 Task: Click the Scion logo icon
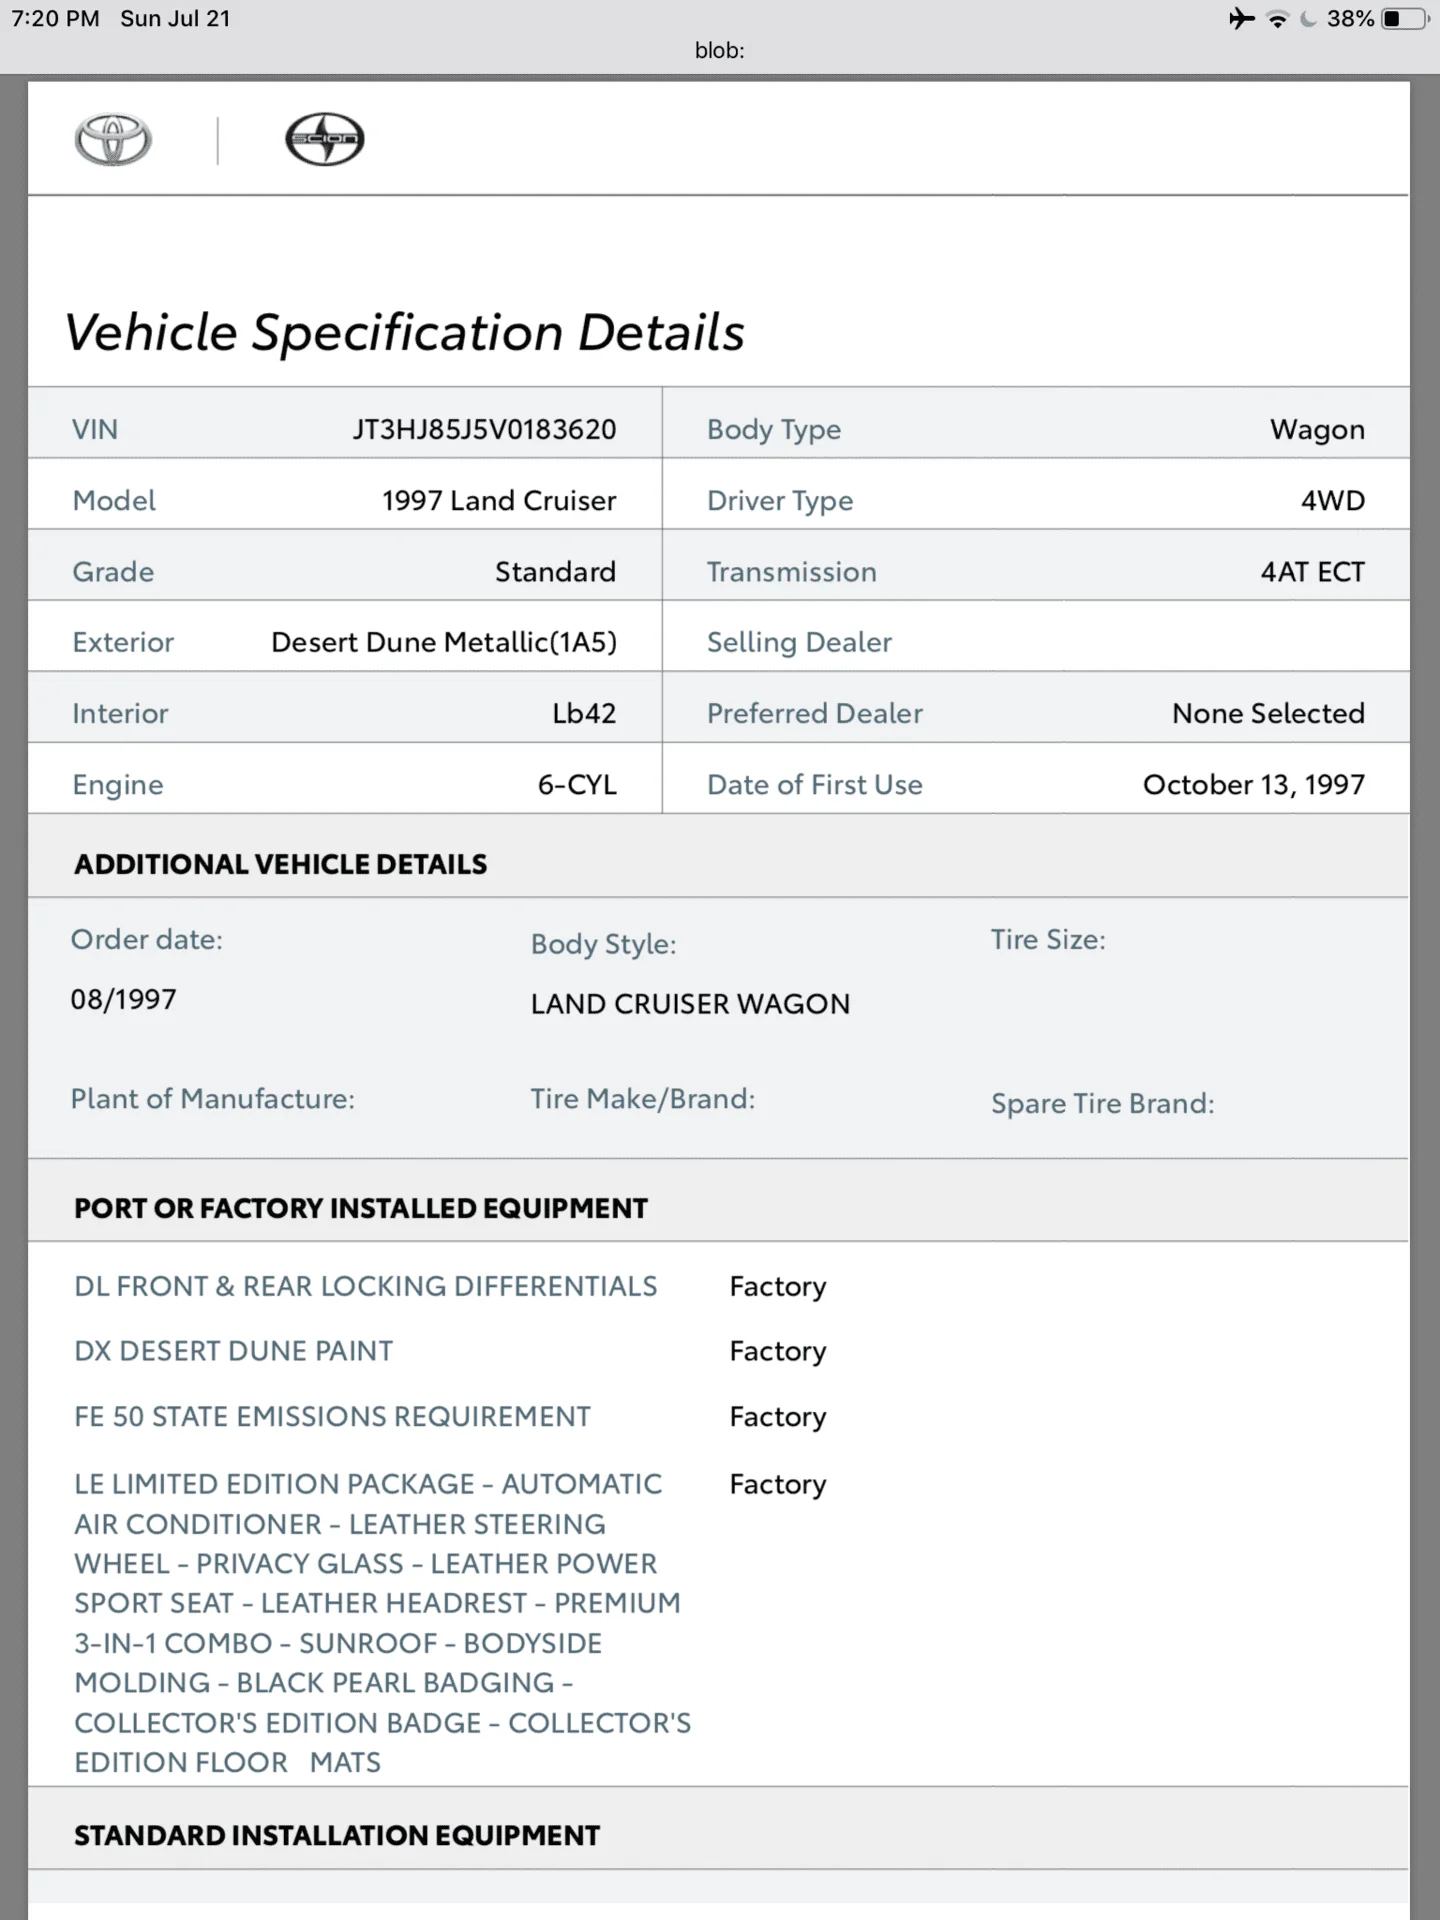click(325, 140)
